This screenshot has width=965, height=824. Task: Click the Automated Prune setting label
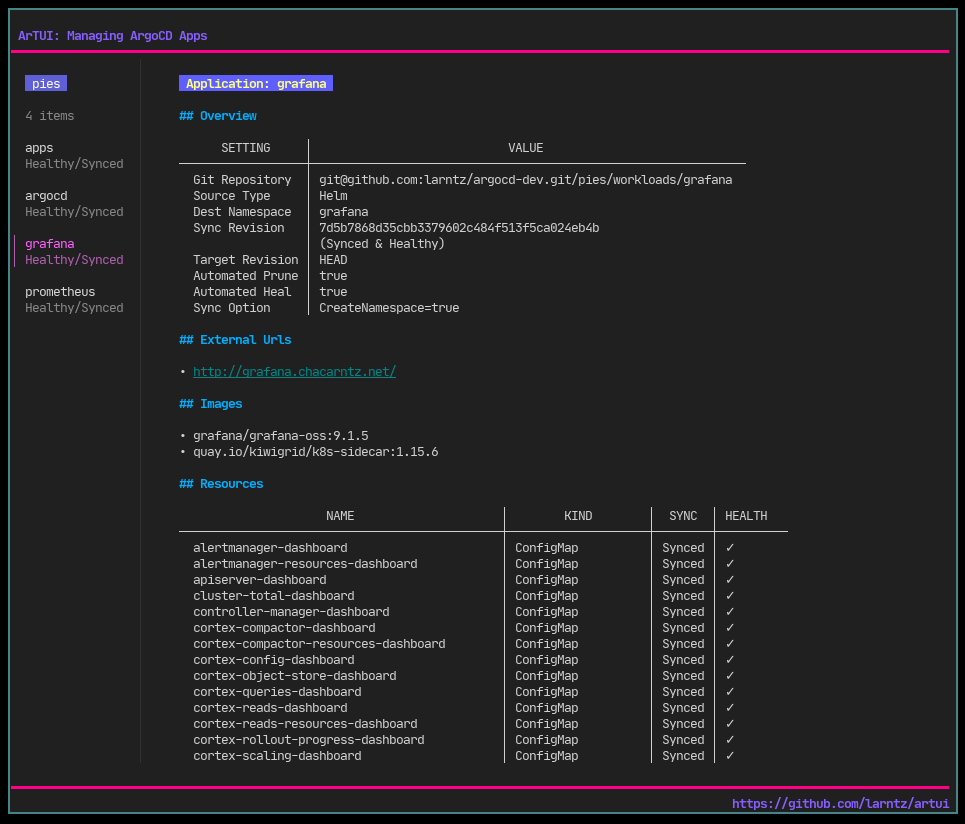click(246, 276)
